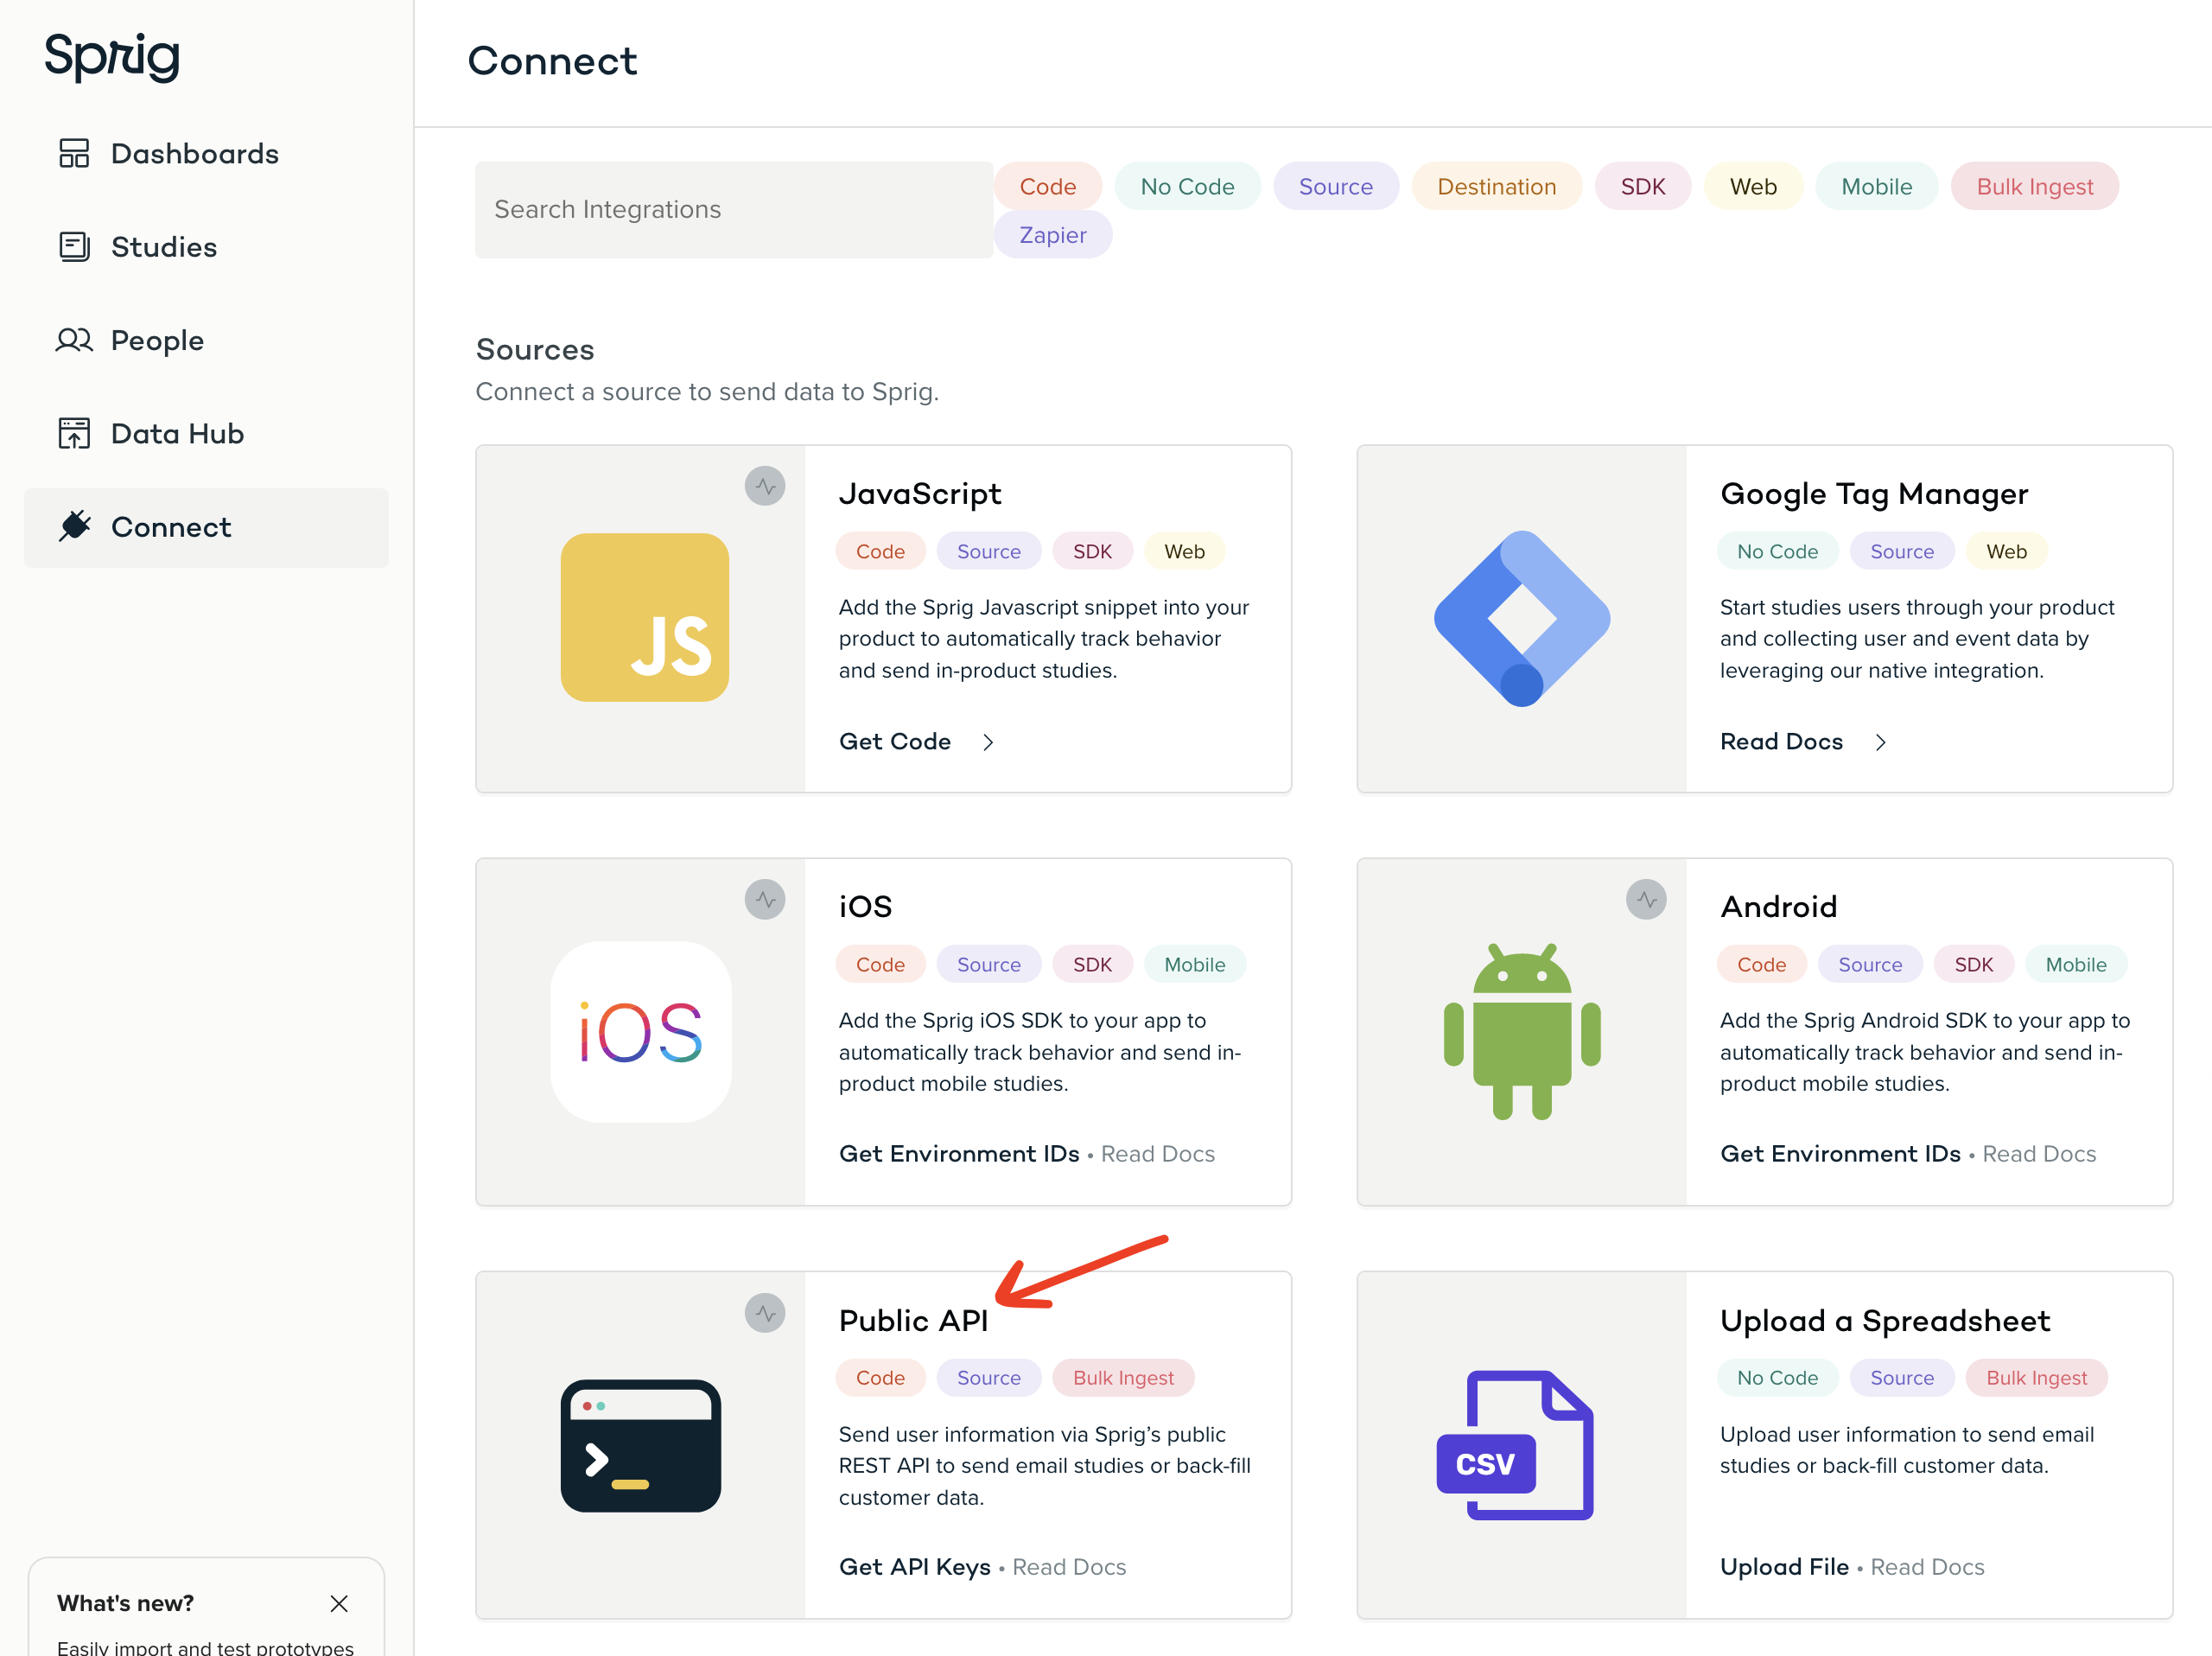Click the Android card activity status icon
The height and width of the screenshot is (1656, 2212).
[x=1645, y=900]
